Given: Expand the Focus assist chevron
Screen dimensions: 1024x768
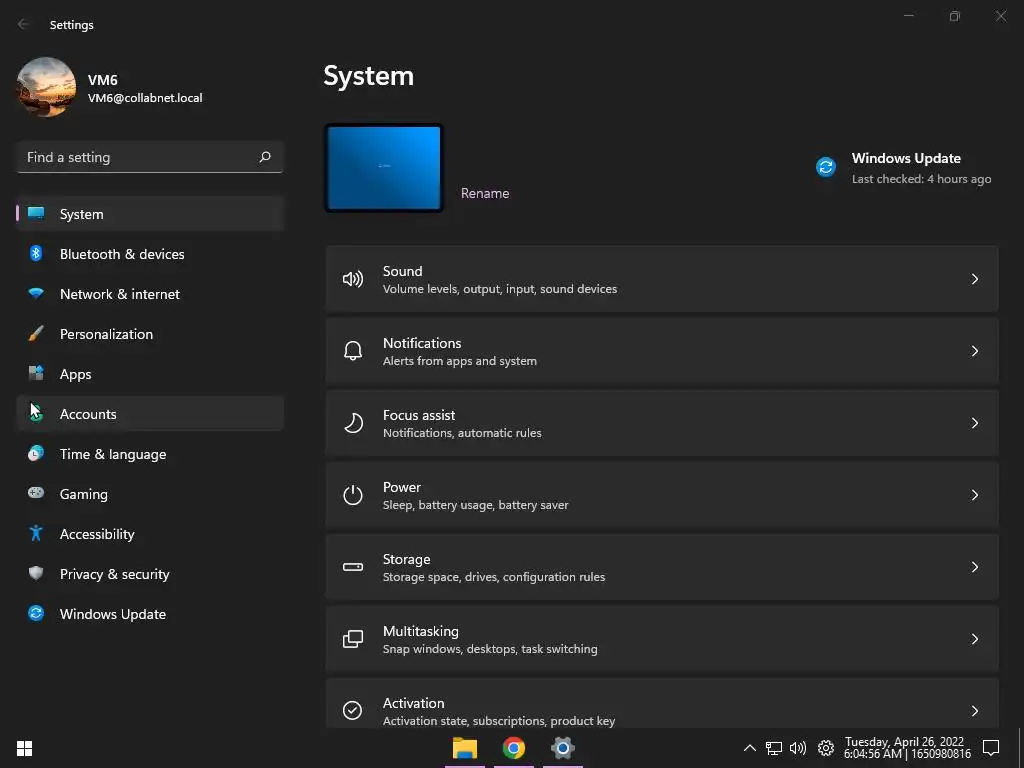Looking at the screenshot, I should click(x=974, y=423).
